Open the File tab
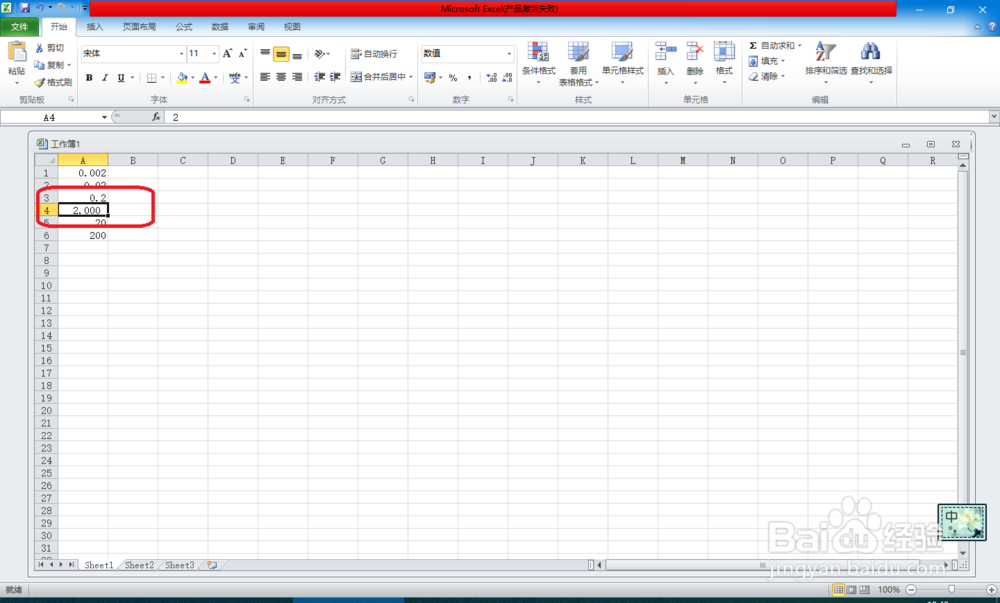 click(x=19, y=27)
